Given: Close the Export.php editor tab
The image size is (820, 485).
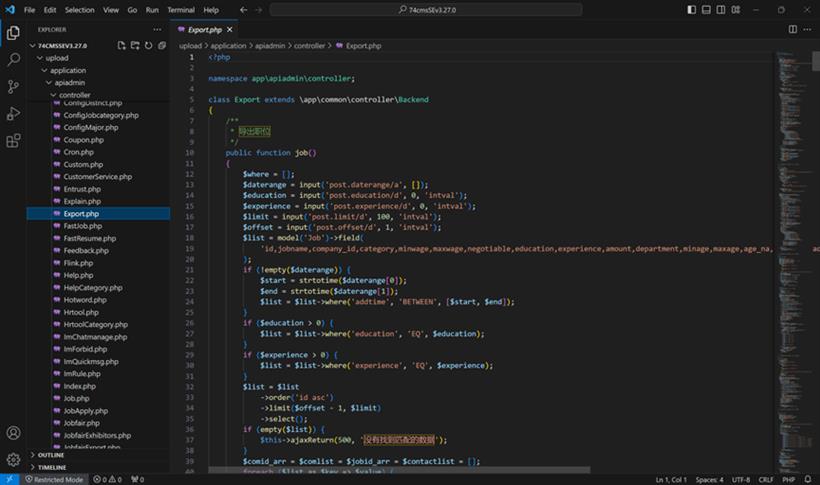Looking at the screenshot, I should pyautogui.click(x=230, y=29).
